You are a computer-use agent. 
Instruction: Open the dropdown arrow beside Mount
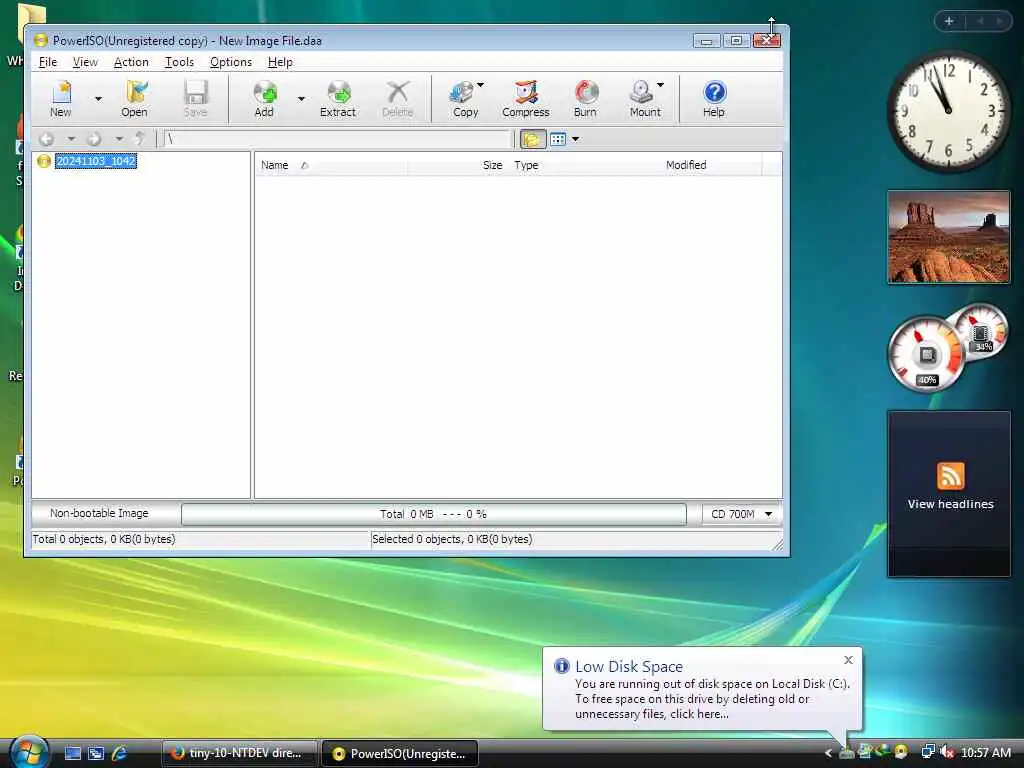[x=660, y=85]
